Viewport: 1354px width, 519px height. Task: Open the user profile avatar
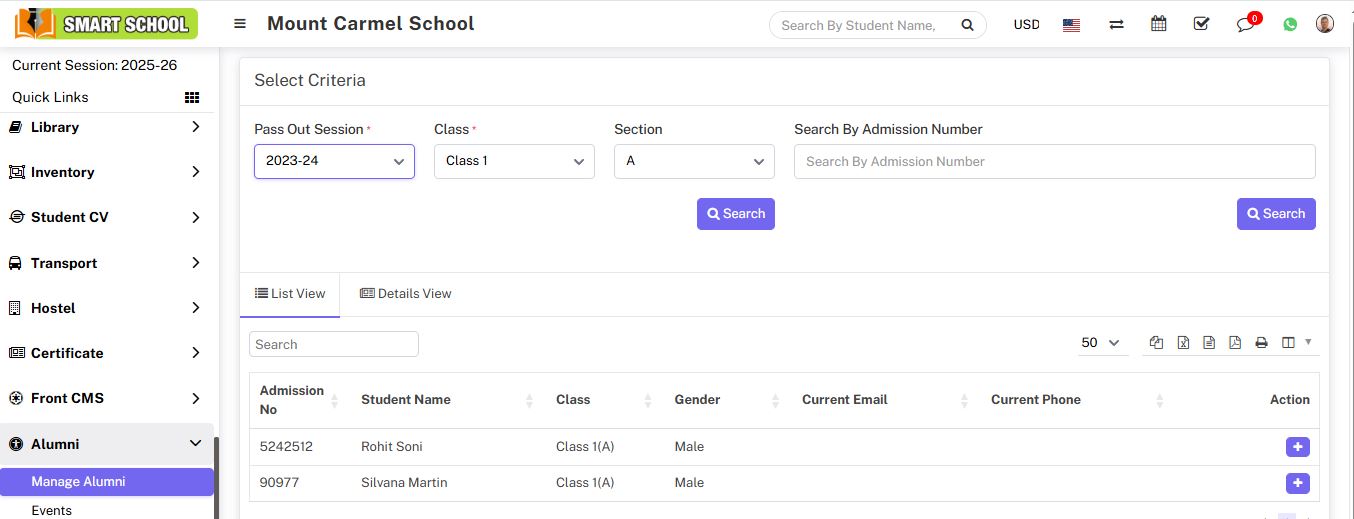click(1325, 24)
